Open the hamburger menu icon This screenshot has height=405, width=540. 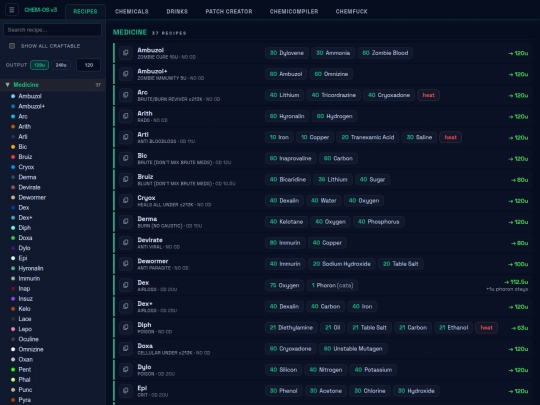11,10
